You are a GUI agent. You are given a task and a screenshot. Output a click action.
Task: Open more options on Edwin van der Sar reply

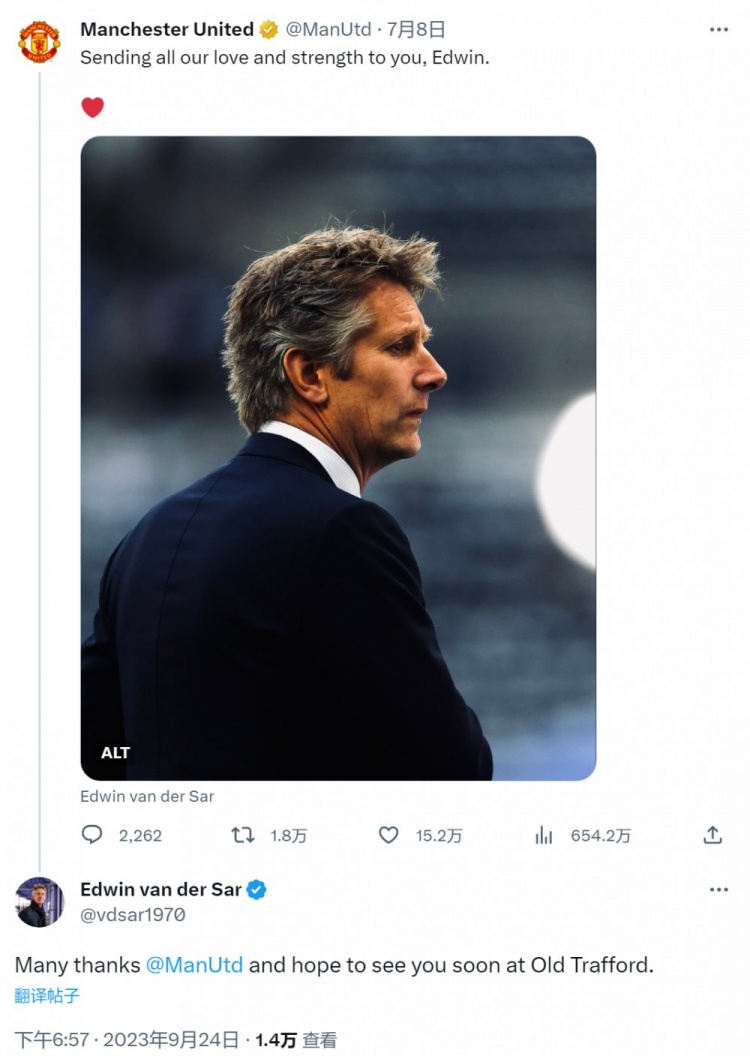[x=718, y=890]
